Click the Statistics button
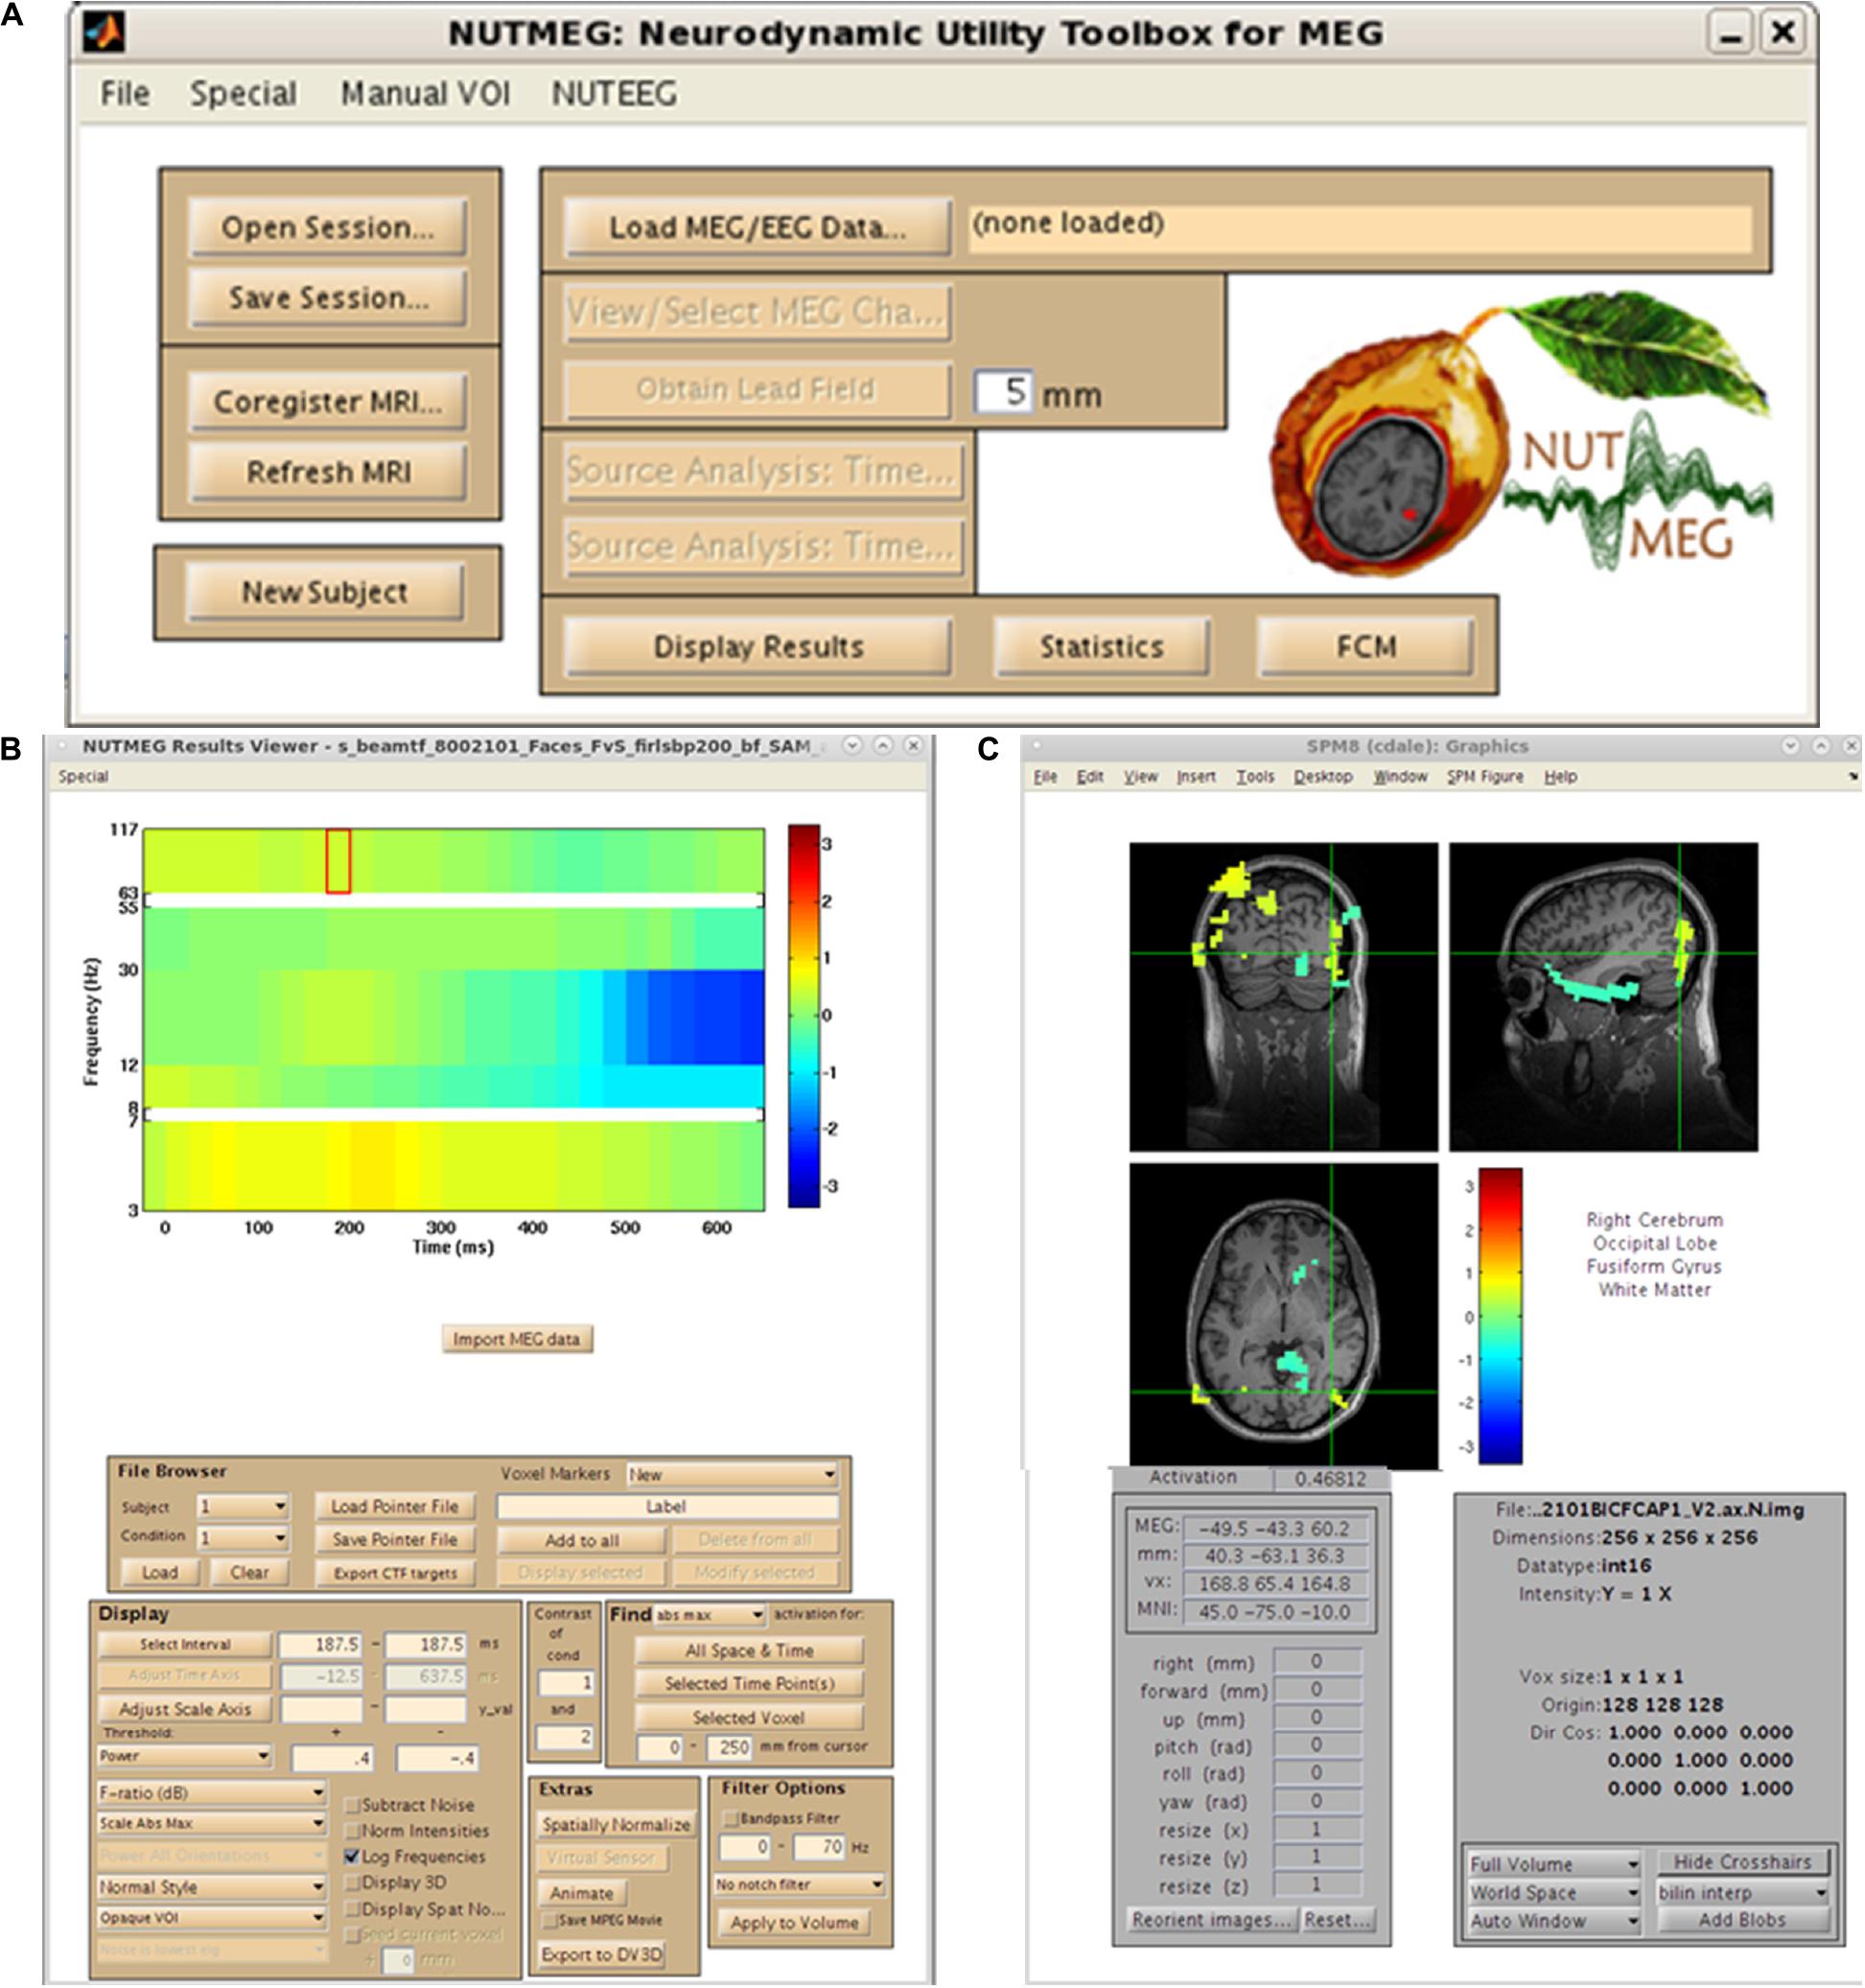The width and height of the screenshot is (1865, 1988). (1101, 647)
